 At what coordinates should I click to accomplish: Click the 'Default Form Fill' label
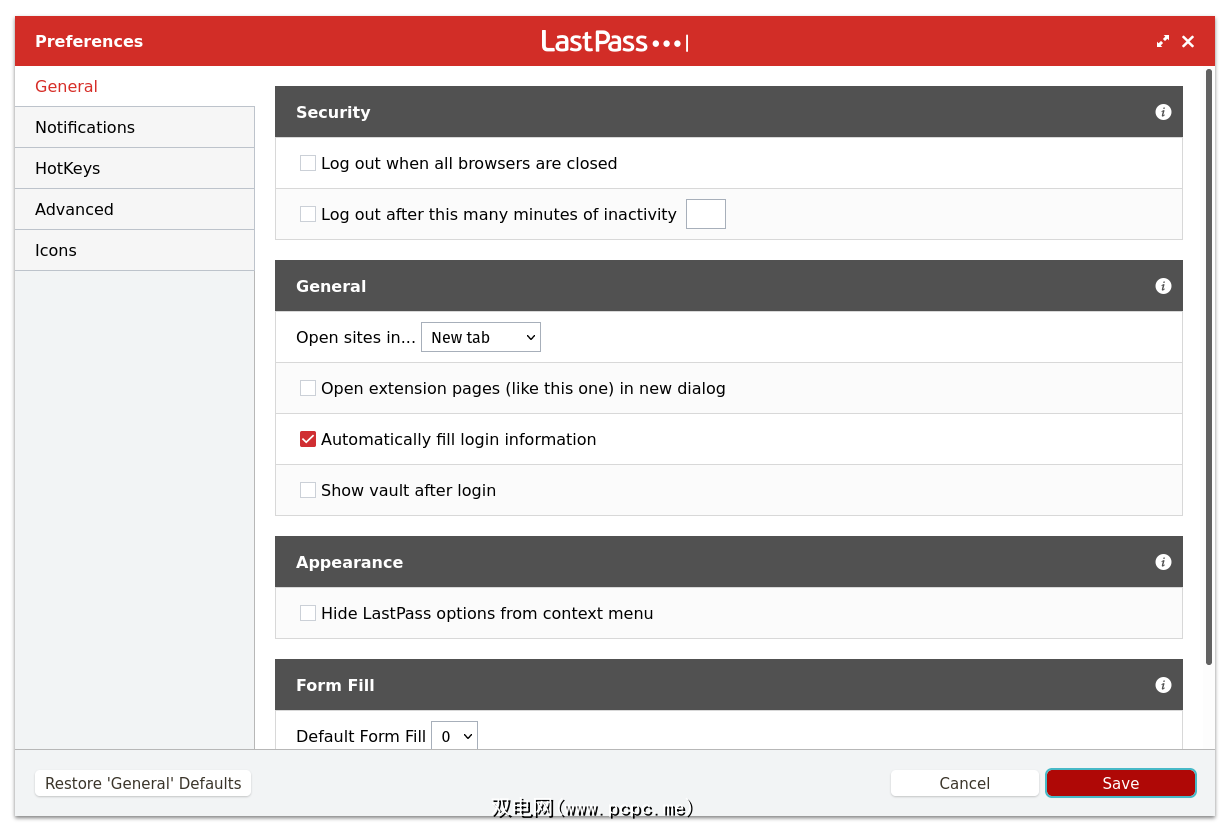(361, 736)
